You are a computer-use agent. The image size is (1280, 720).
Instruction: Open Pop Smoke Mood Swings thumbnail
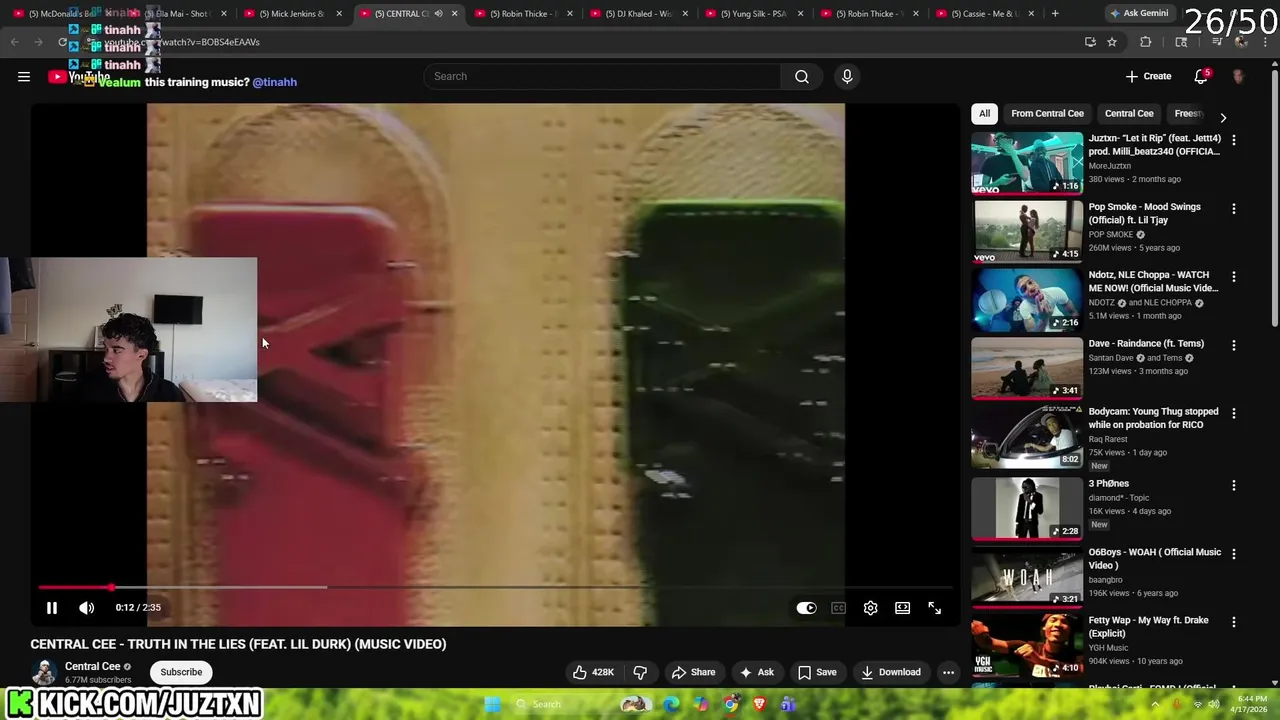[1027, 231]
